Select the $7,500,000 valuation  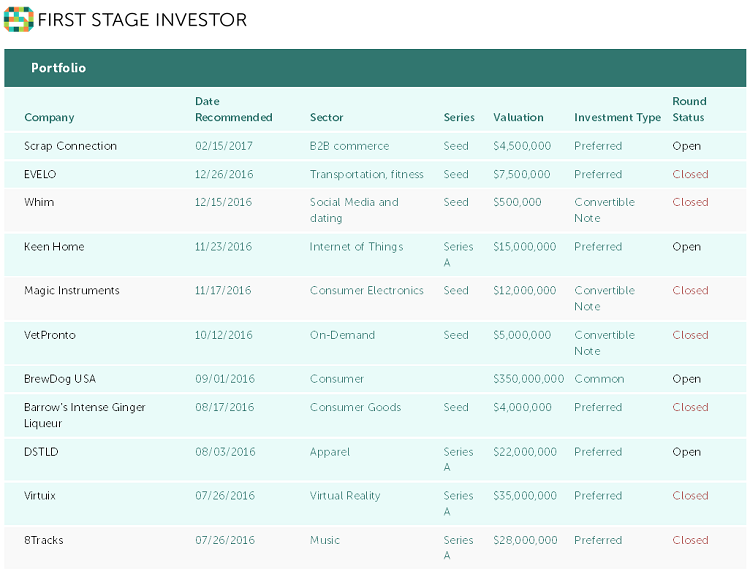(522, 174)
